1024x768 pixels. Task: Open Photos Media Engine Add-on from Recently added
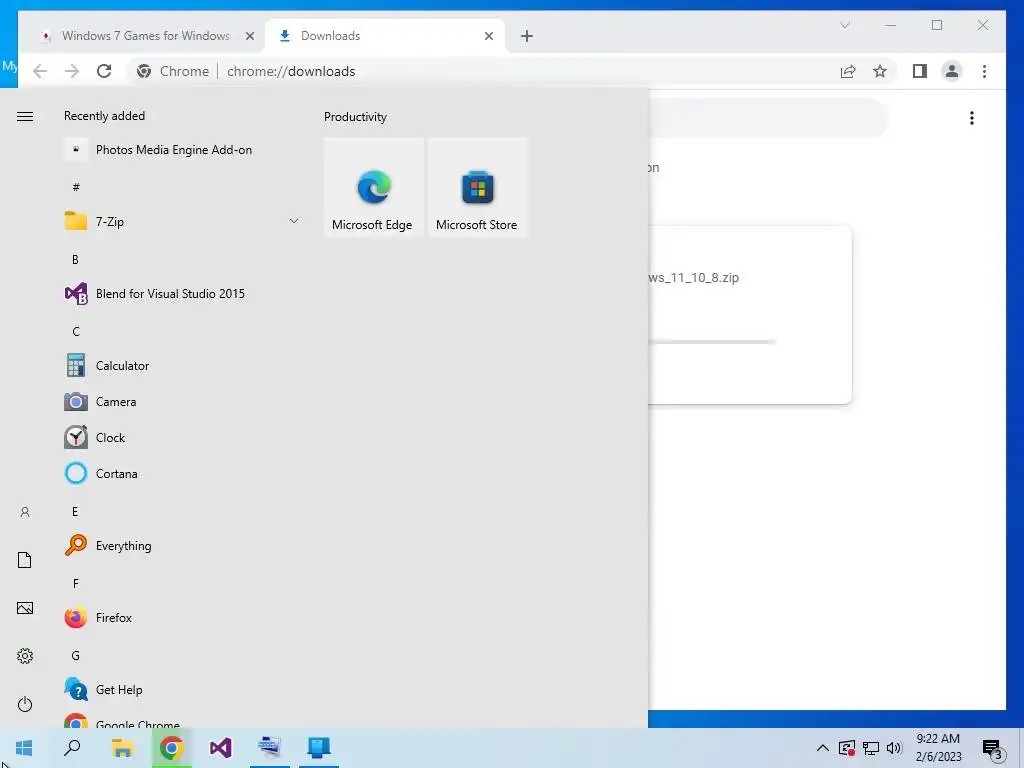pyautogui.click(x=182, y=150)
